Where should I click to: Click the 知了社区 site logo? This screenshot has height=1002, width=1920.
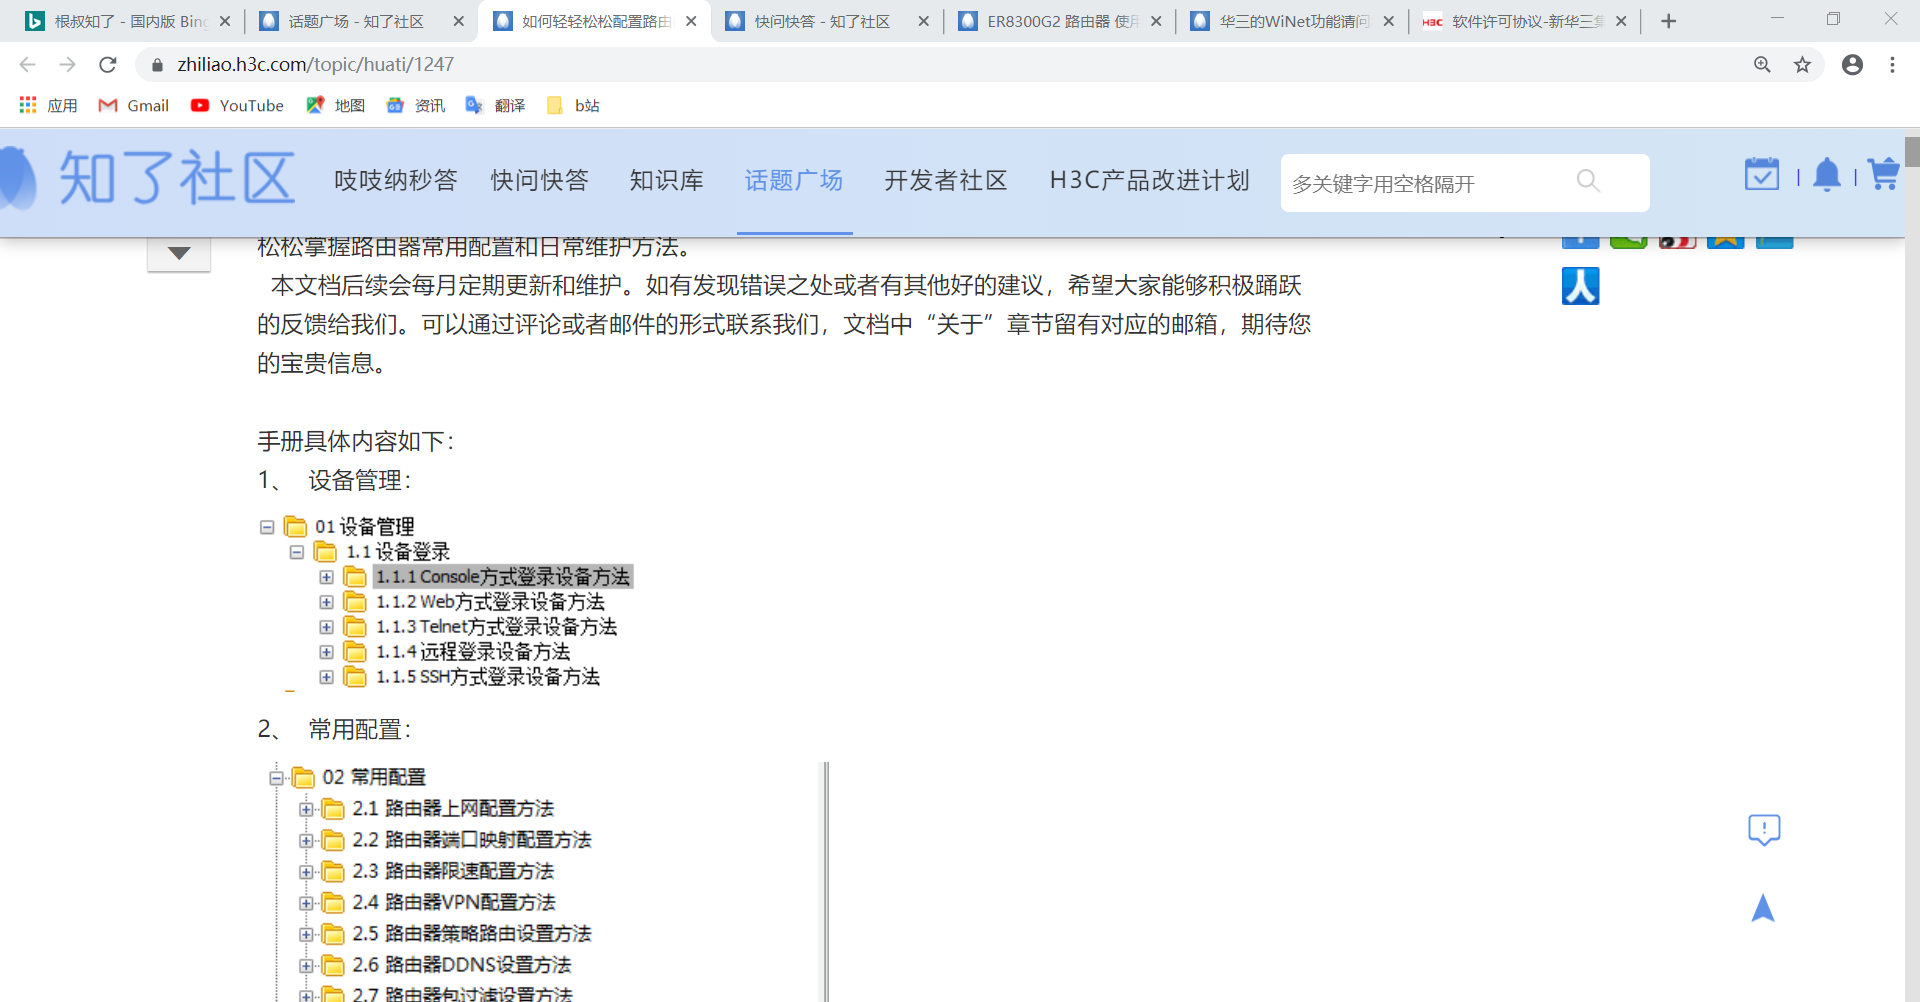pos(148,179)
